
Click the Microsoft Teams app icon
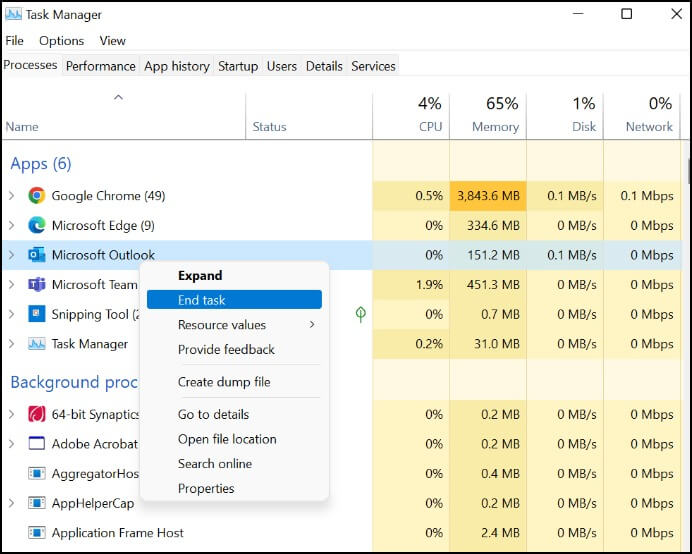pyautogui.click(x=37, y=284)
